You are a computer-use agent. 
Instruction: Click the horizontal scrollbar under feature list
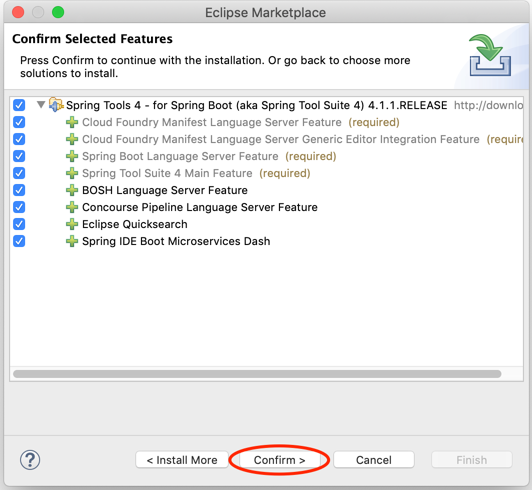click(257, 374)
